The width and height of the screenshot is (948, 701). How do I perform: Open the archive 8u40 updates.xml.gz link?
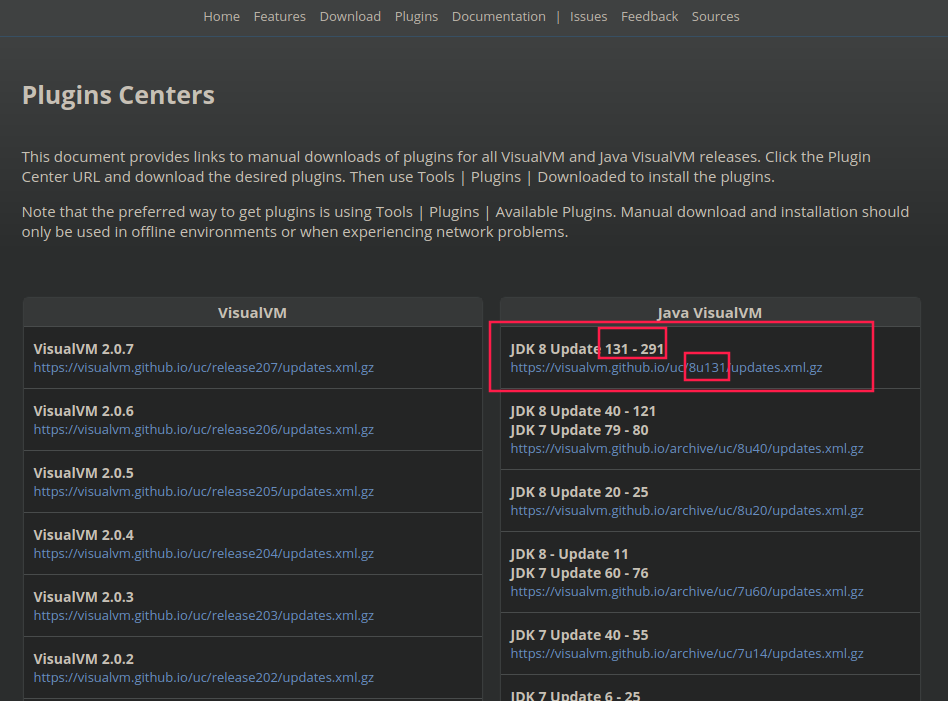pos(687,448)
